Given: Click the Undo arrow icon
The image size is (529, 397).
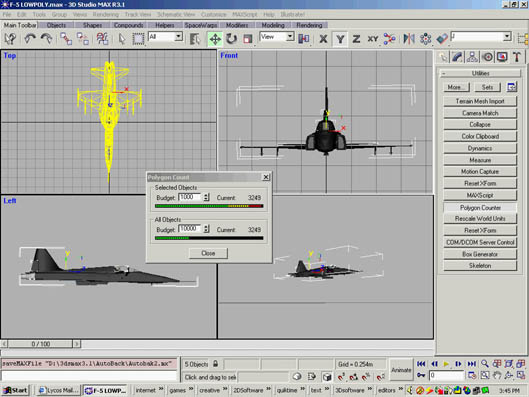Looking at the screenshot, I should [30, 39].
